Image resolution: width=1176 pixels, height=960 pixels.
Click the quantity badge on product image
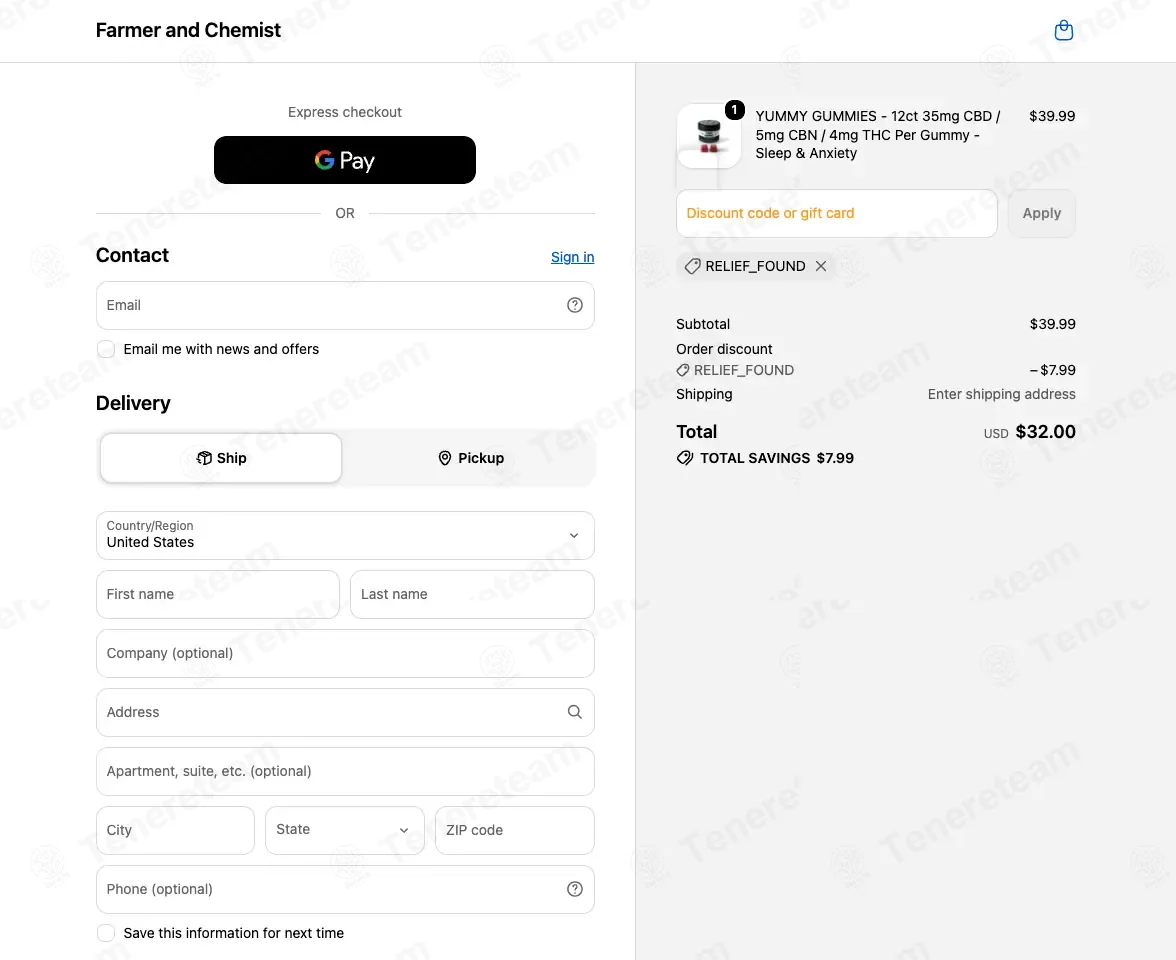(734, 110)
